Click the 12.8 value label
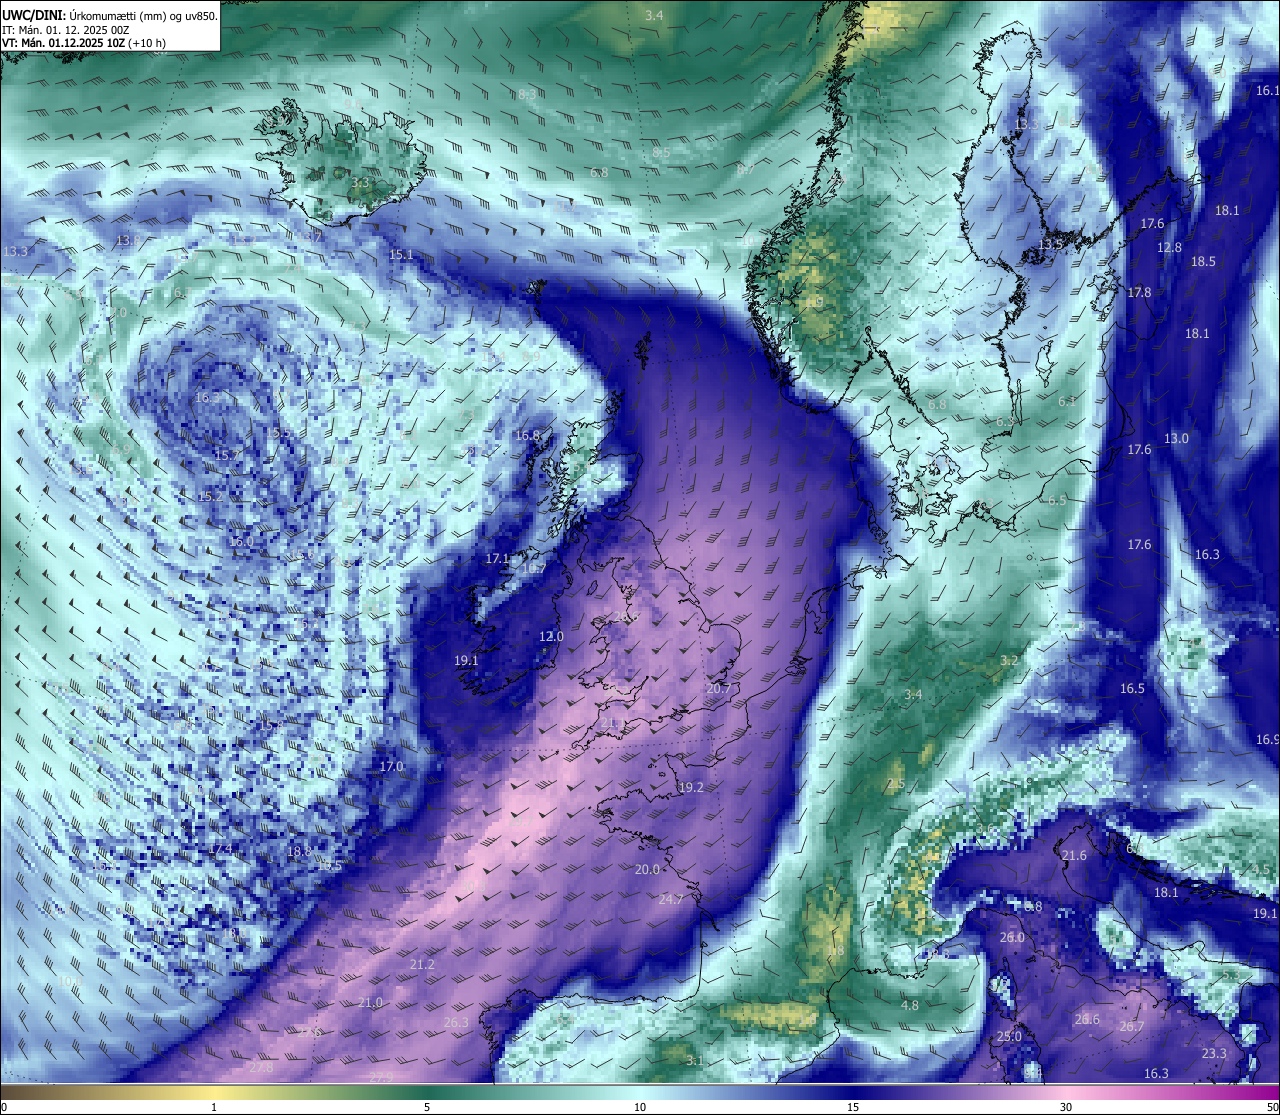This screenshot has width=1280, height=1115. click(1169, 248)
